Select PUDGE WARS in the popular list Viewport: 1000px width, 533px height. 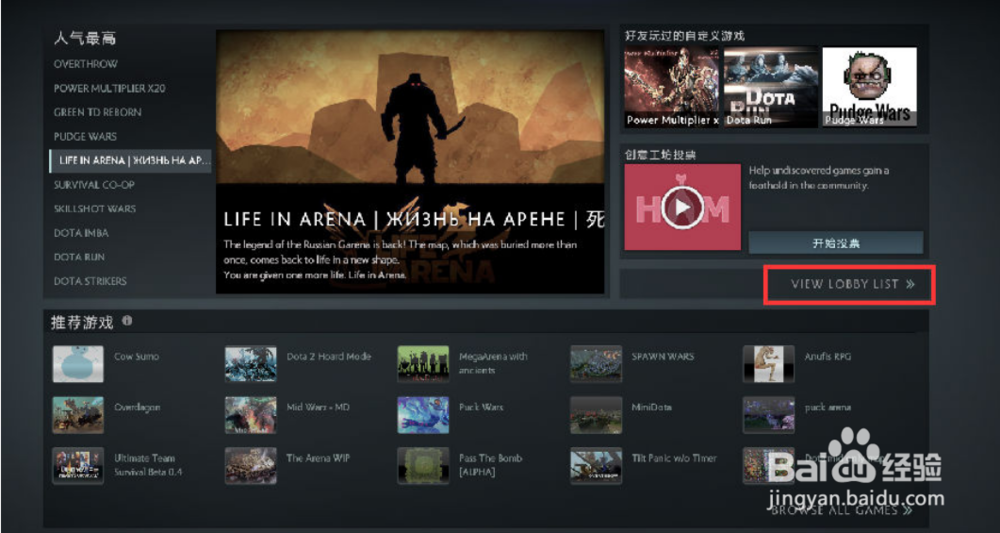tap(85, 136)
